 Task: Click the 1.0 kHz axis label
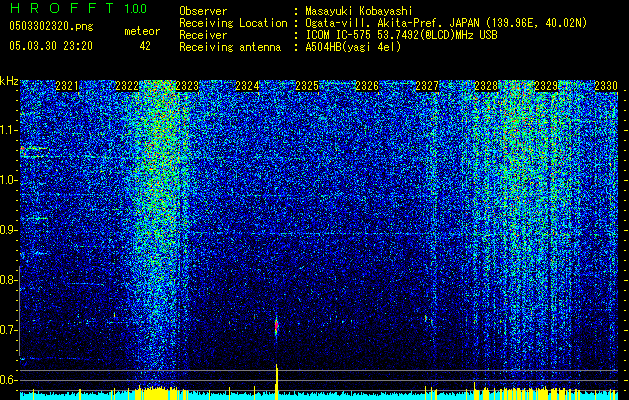click(x=8, y=180)
